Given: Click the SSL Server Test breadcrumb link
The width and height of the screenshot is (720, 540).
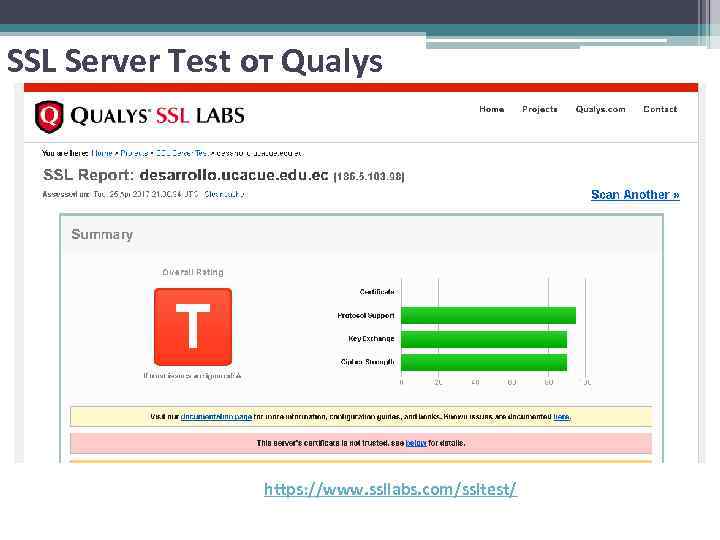Looking at the screenshot, I should pyautogui.click(x=182, y=153).
